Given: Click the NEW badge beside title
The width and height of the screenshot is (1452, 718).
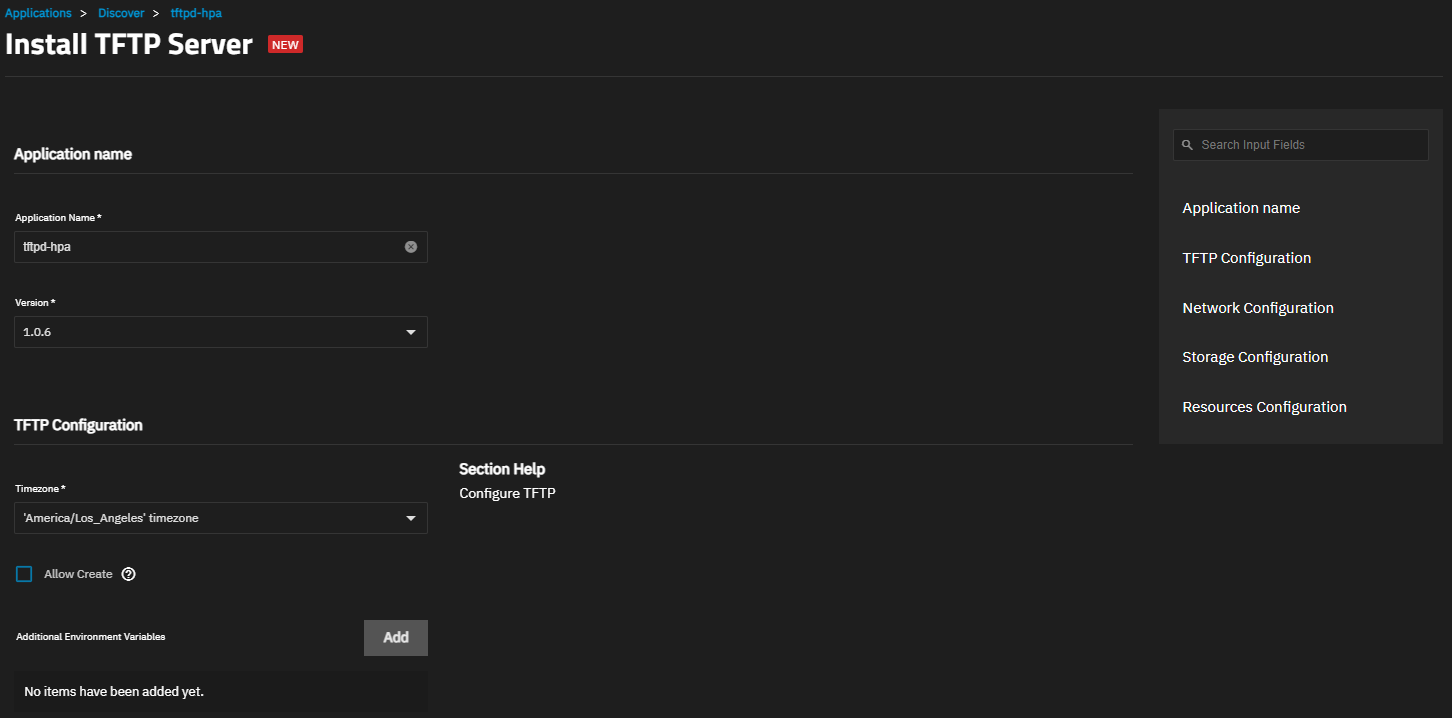Looking at the screenshot, I should [285, 45].
